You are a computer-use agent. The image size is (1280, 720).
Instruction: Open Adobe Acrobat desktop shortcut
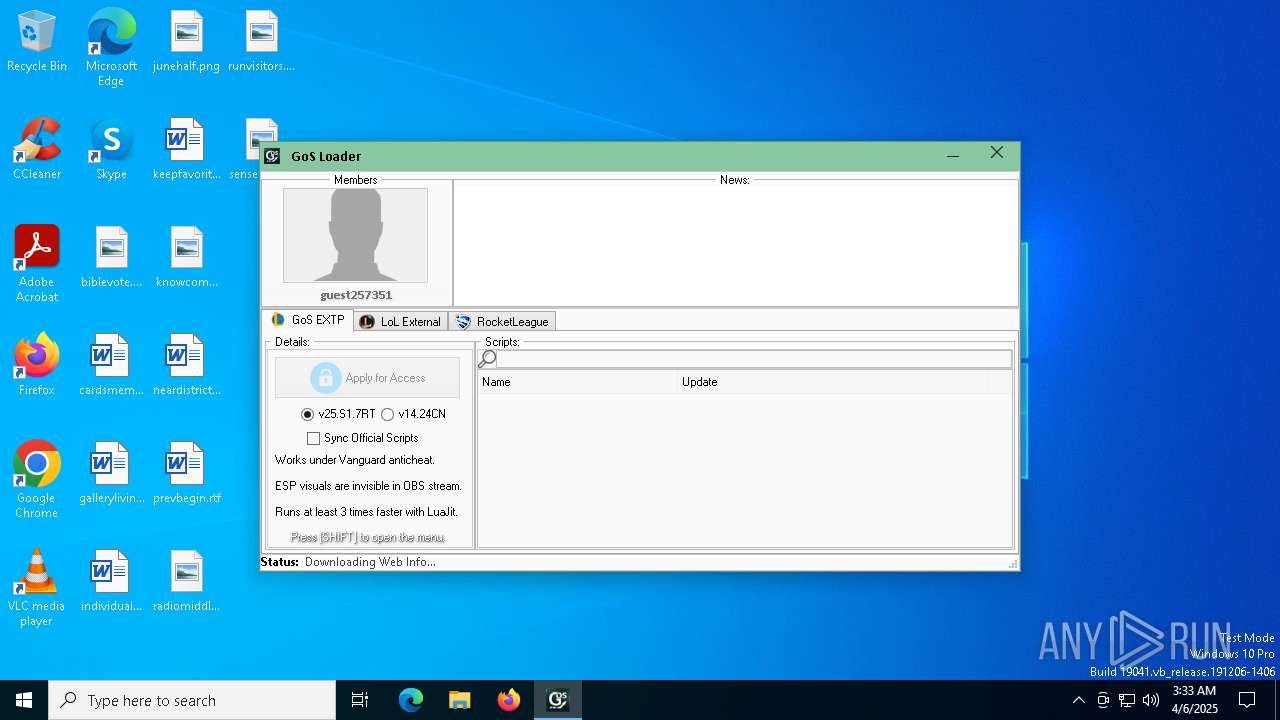[37, 264]
